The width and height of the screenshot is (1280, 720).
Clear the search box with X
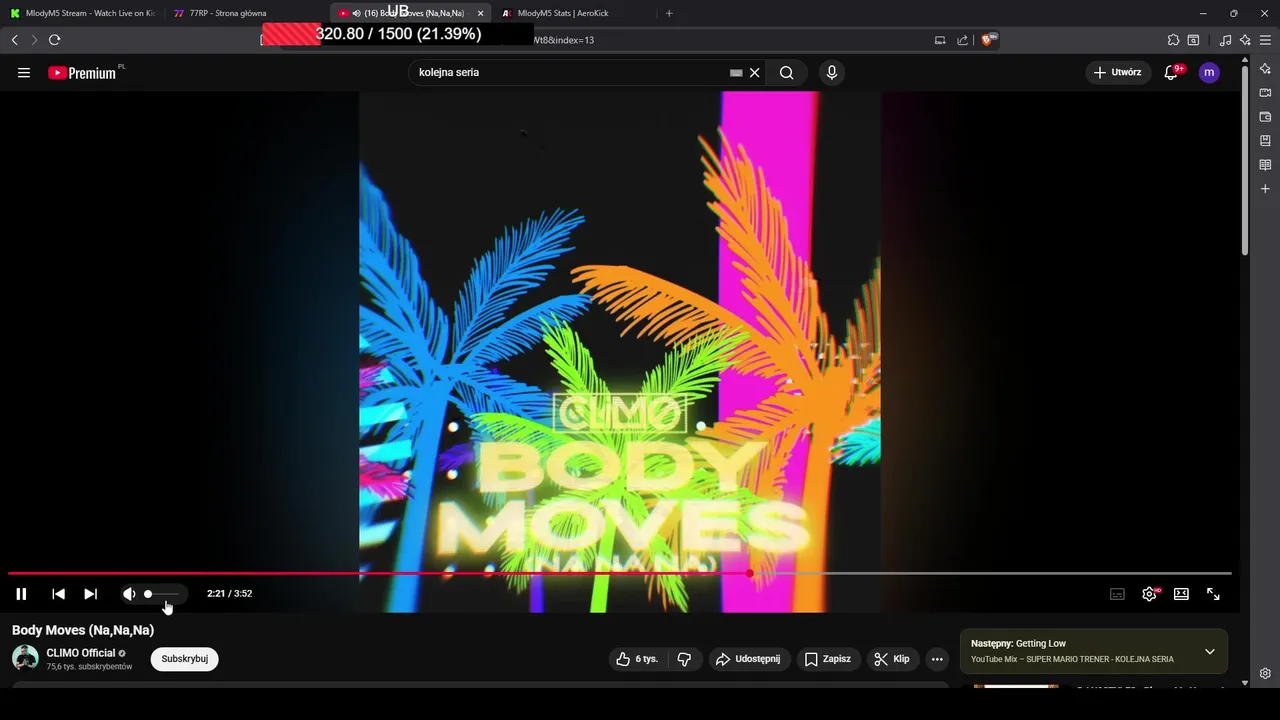[755, 72]
